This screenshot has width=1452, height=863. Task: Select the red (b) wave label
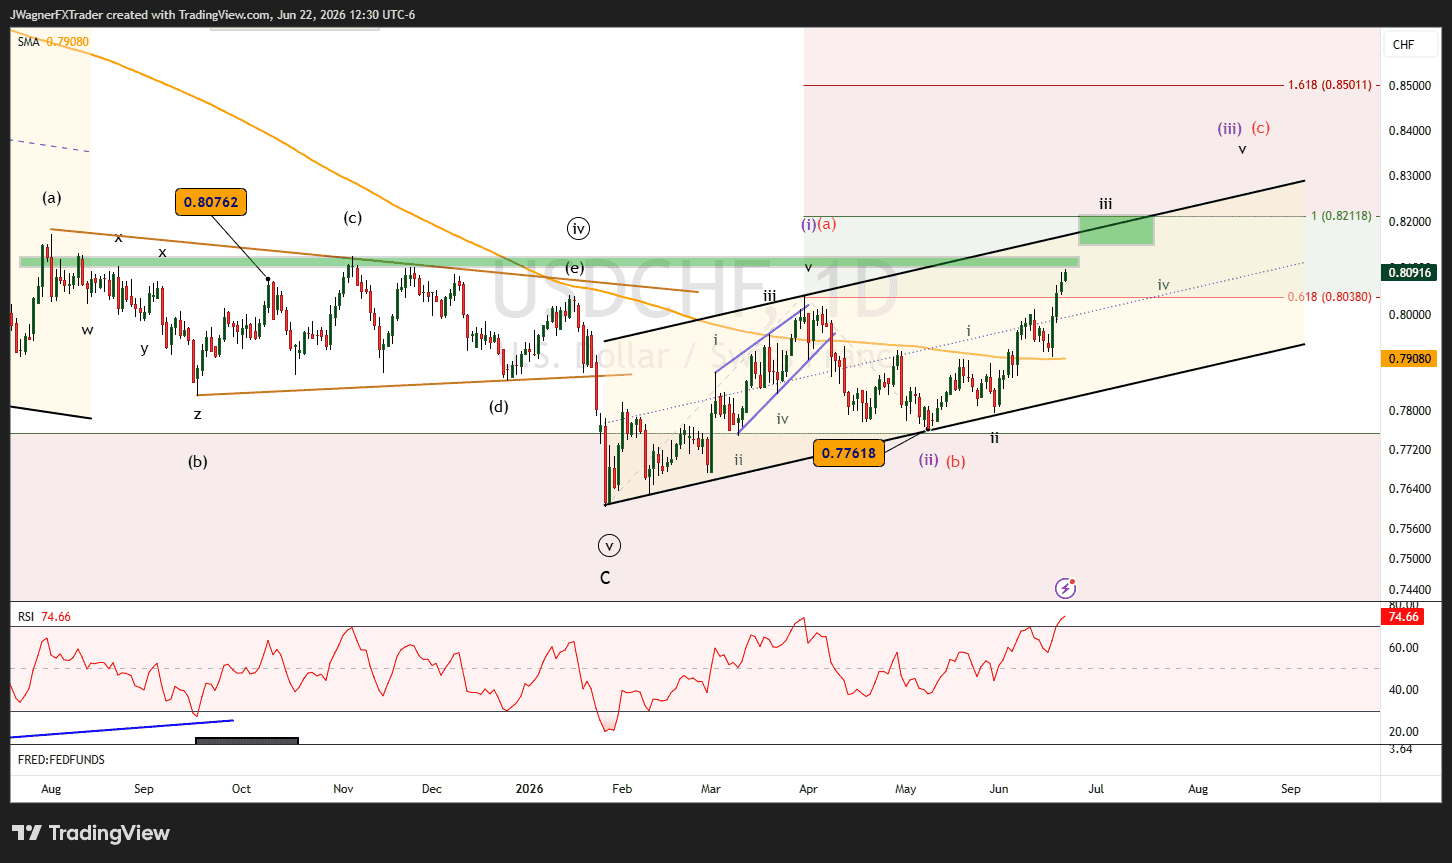point(956,461)
